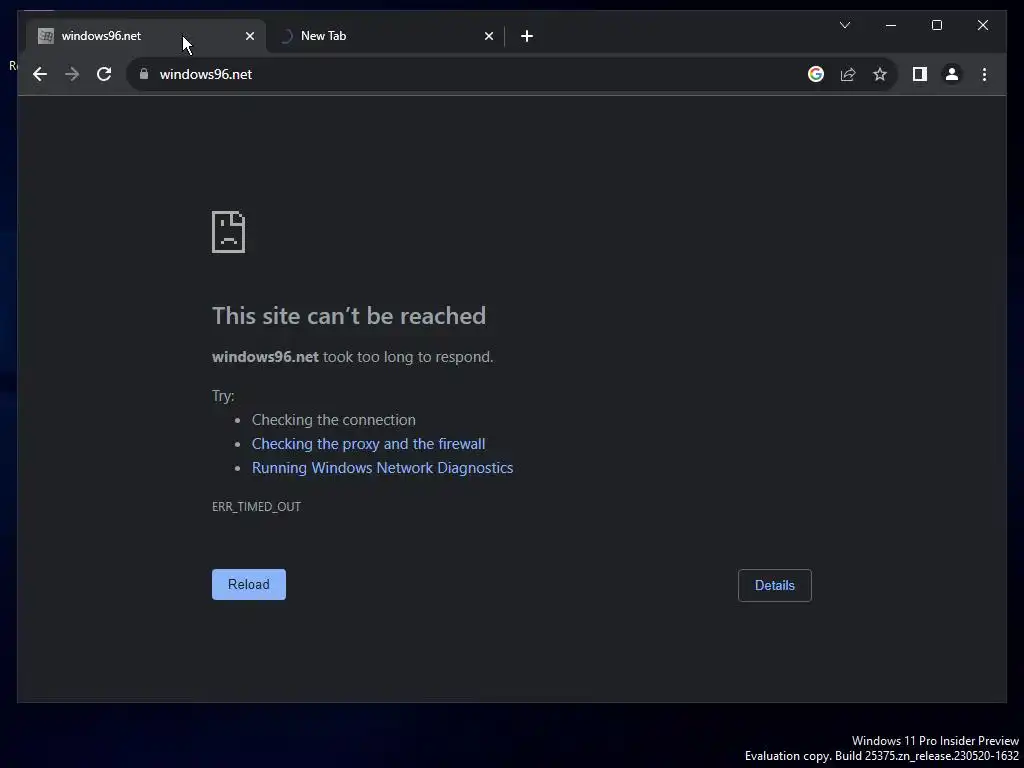Minimize the Chrome window
This screenshot has height=768, width=1024.
pos(891,25)
